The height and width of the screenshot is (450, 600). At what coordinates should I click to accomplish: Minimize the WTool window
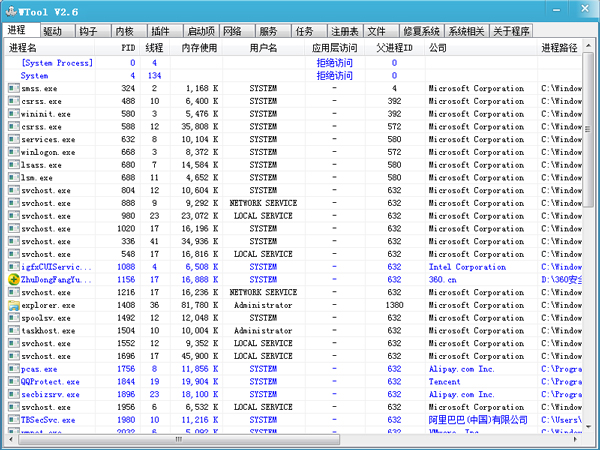click(556, 10)
